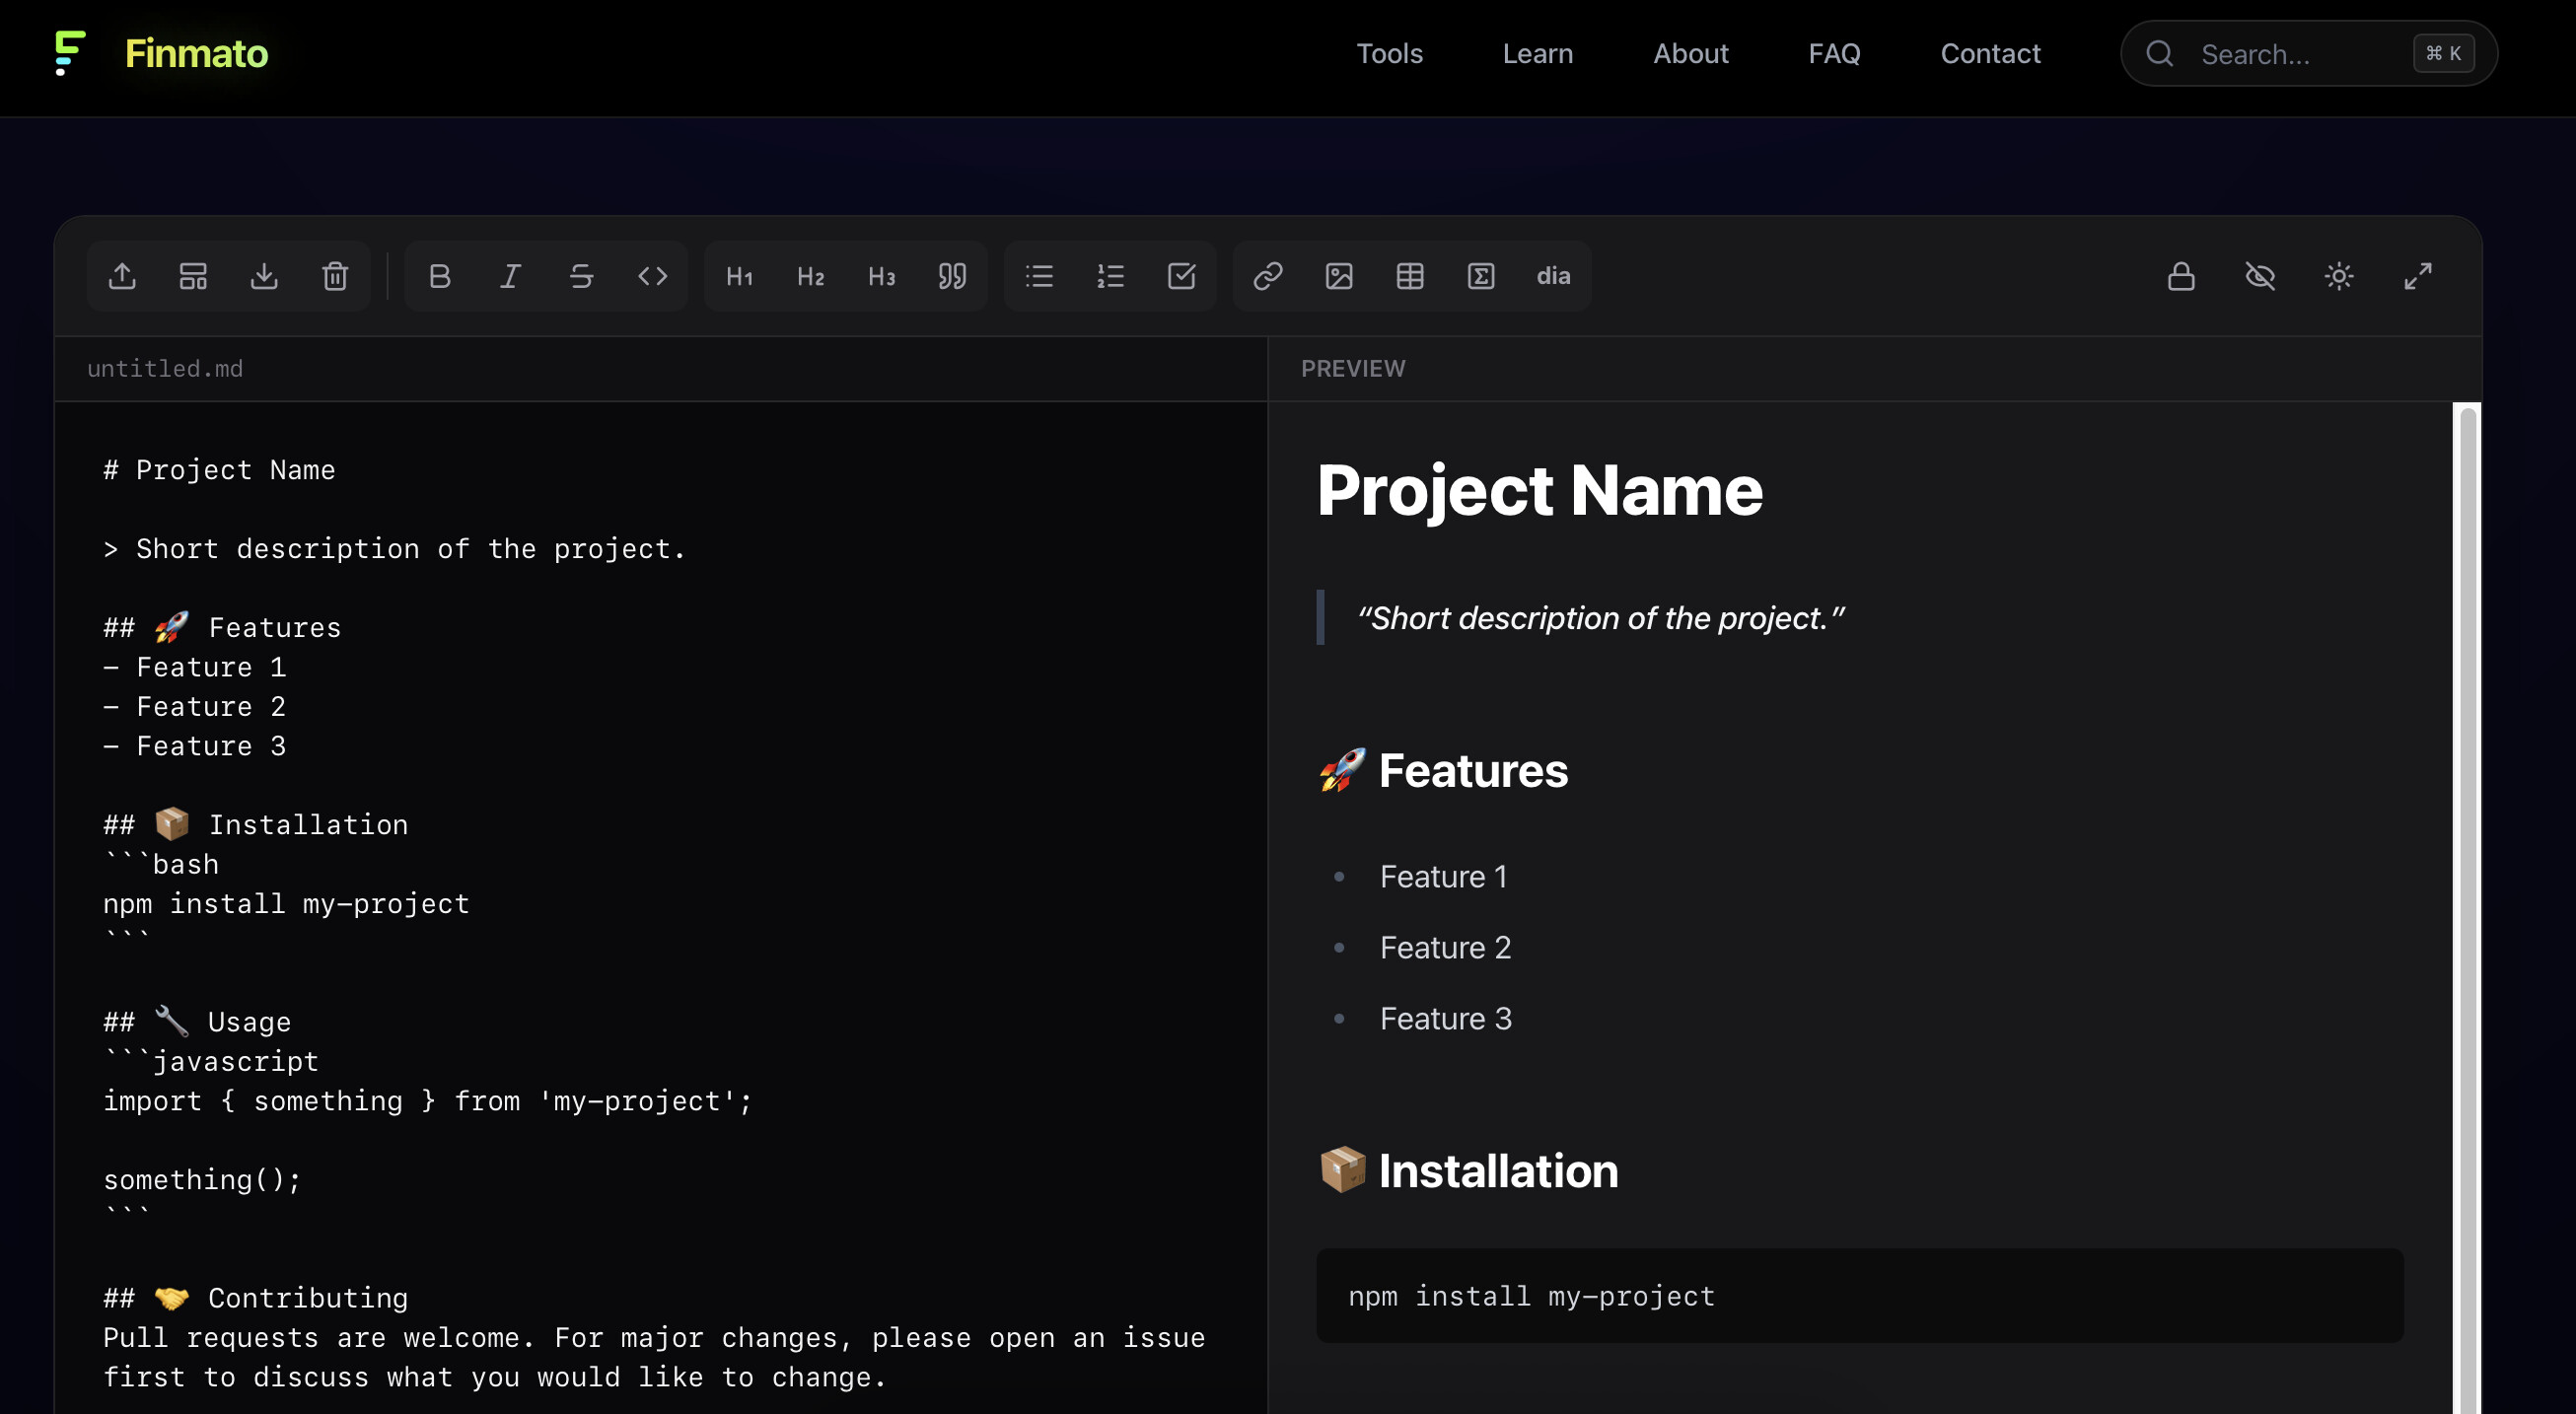Open the templates layout icon

(193, 276)
